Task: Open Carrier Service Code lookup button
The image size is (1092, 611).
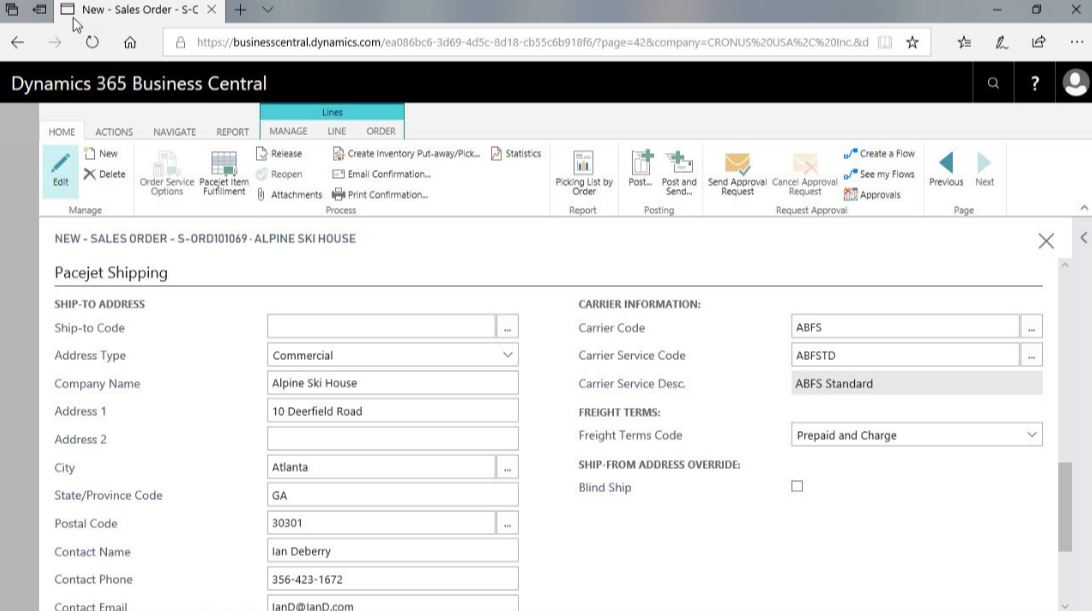Action: 1031,355
